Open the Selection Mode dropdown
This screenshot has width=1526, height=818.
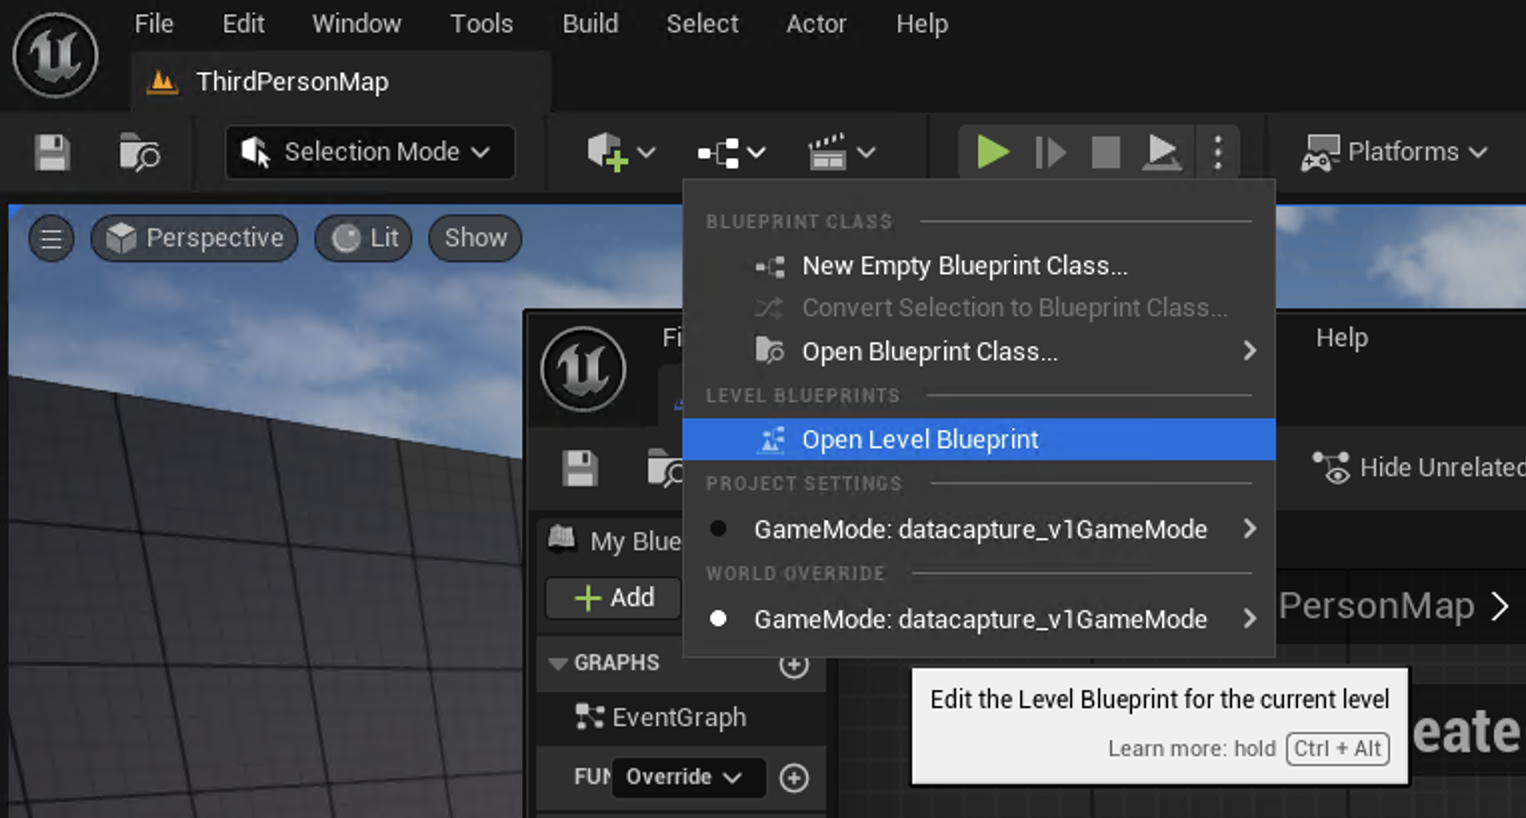369,152
